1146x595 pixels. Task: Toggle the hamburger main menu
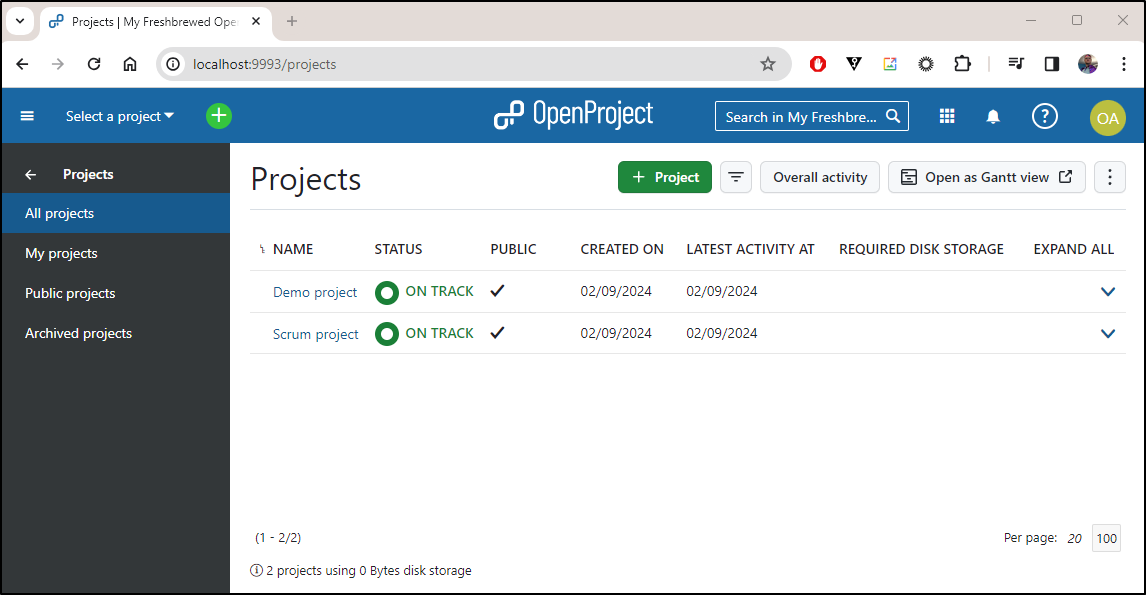[x=27, y=116]
